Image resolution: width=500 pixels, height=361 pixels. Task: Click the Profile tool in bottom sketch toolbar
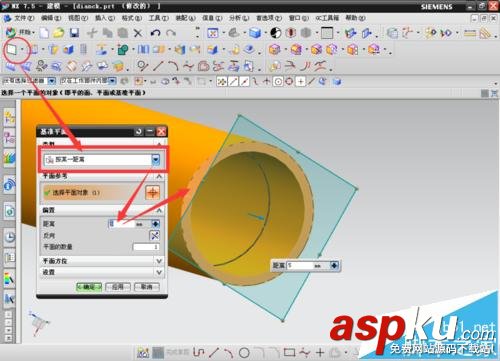point(199,352)
